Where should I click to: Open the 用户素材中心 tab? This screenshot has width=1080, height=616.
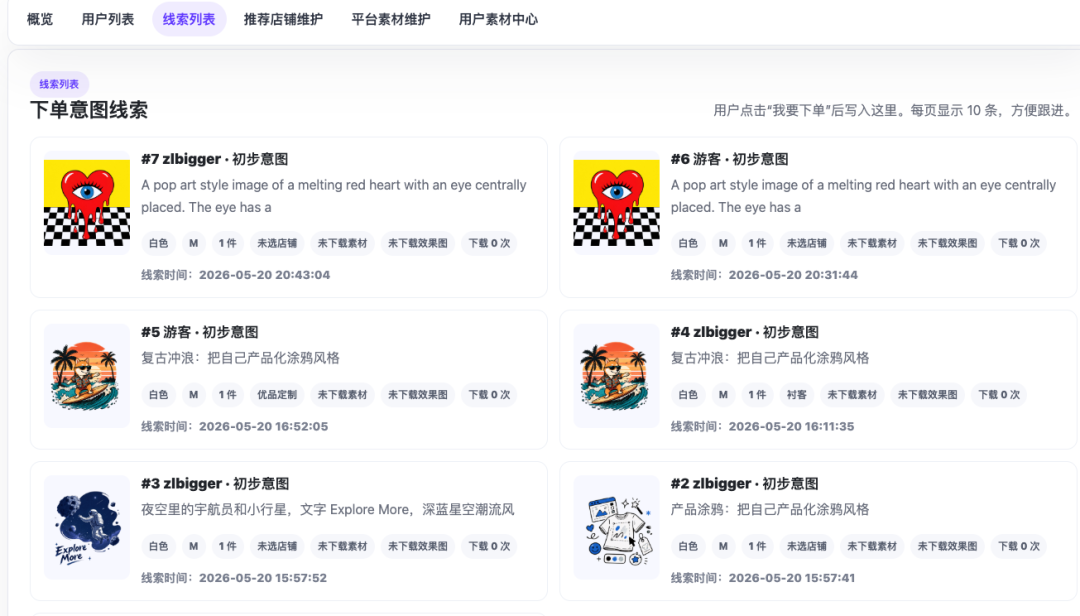(x=498, y=19)
